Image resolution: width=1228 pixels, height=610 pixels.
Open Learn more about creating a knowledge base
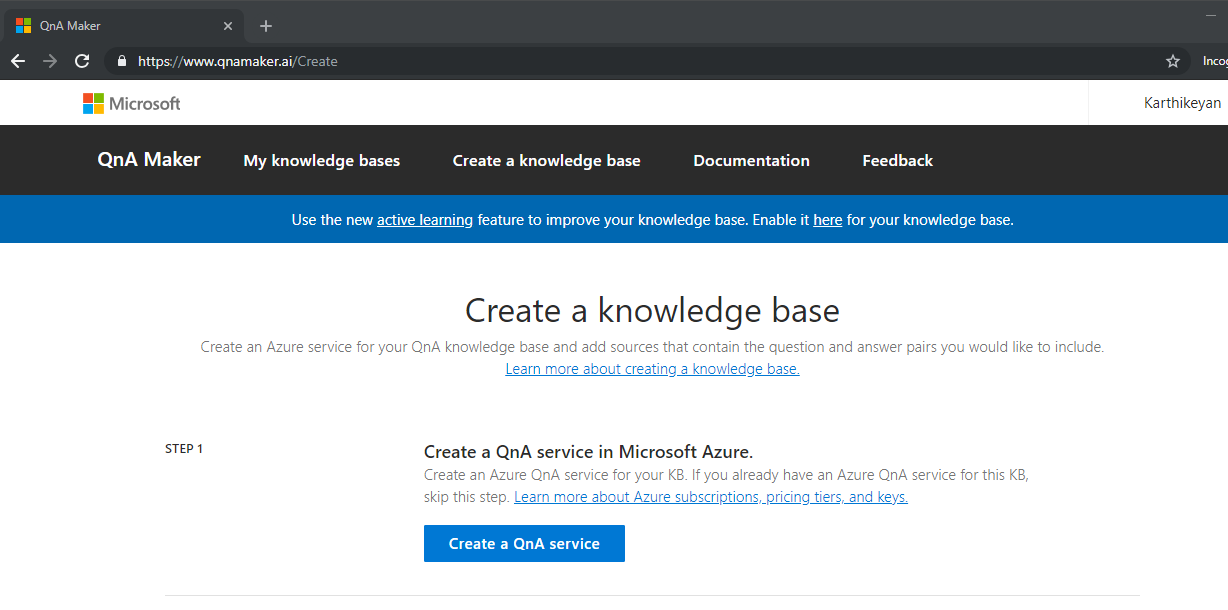point(653,369)
